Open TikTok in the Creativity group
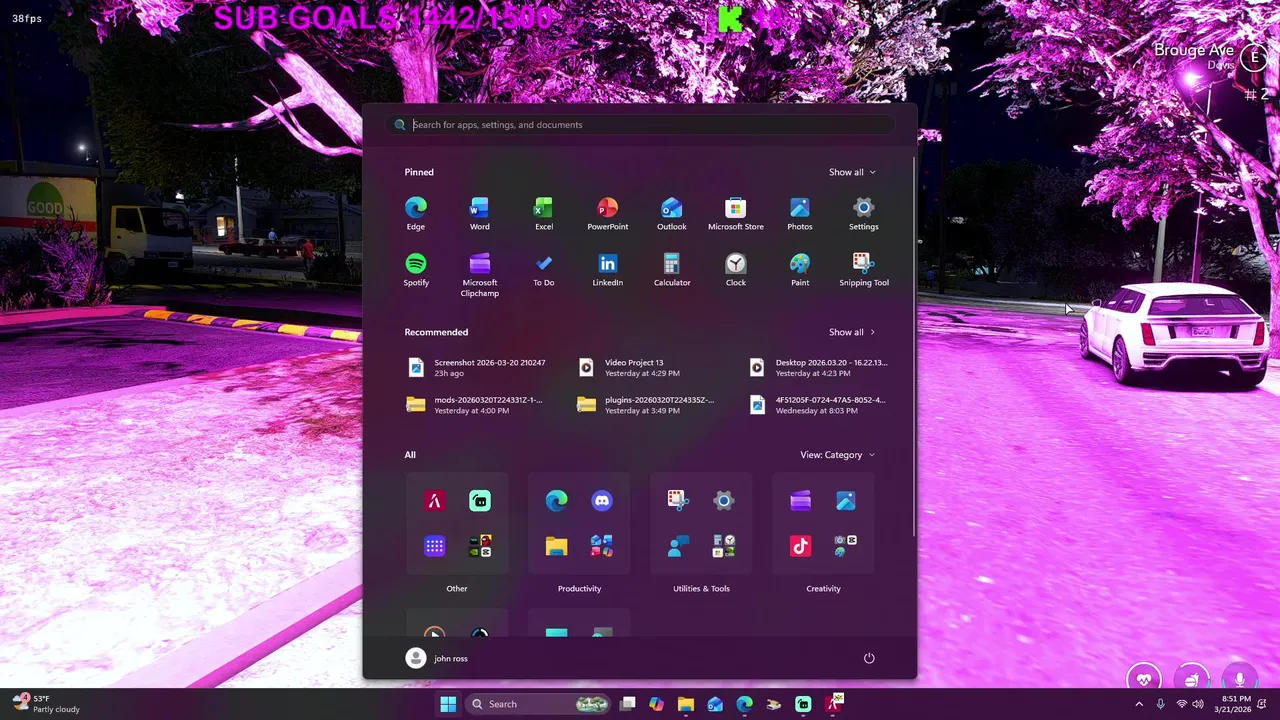The image size is (1280, 720). pos(800,546)
